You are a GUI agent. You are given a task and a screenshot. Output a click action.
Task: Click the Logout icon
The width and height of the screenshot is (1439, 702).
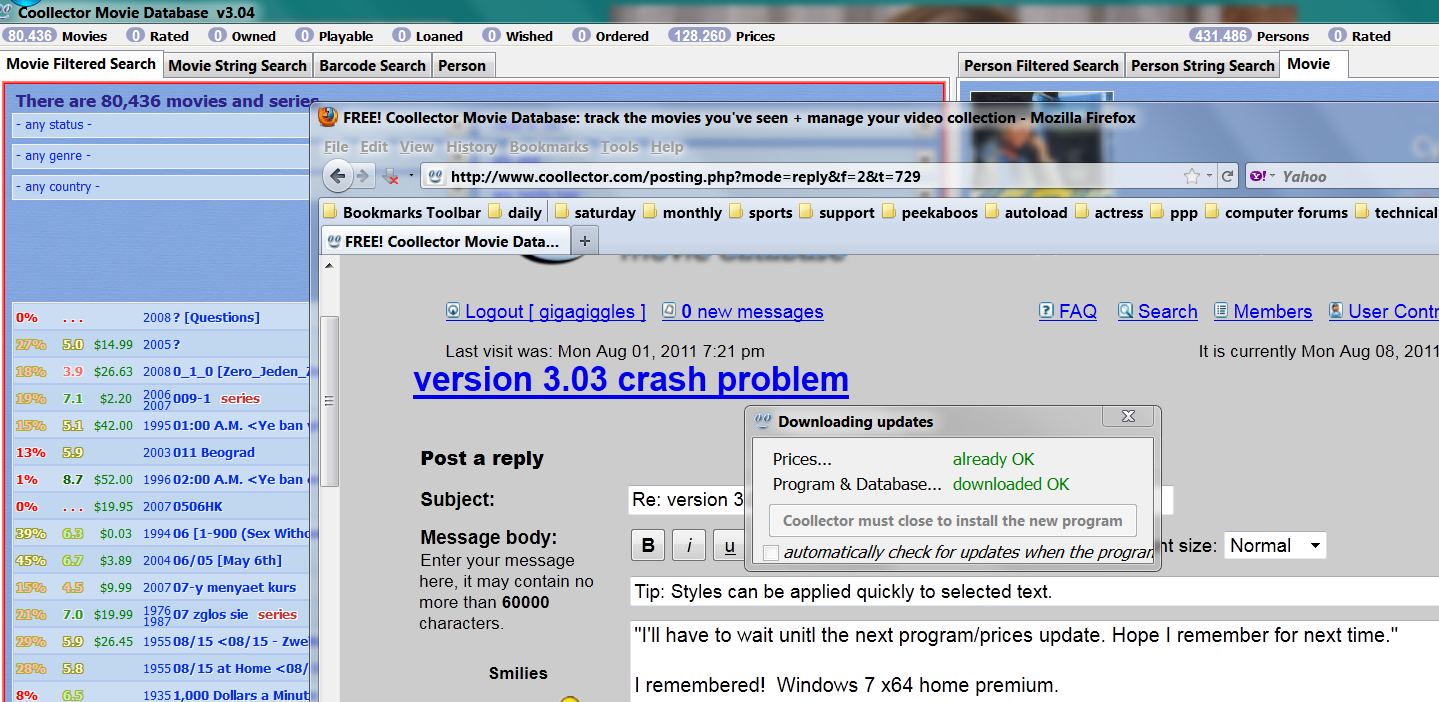pos(453,311)
